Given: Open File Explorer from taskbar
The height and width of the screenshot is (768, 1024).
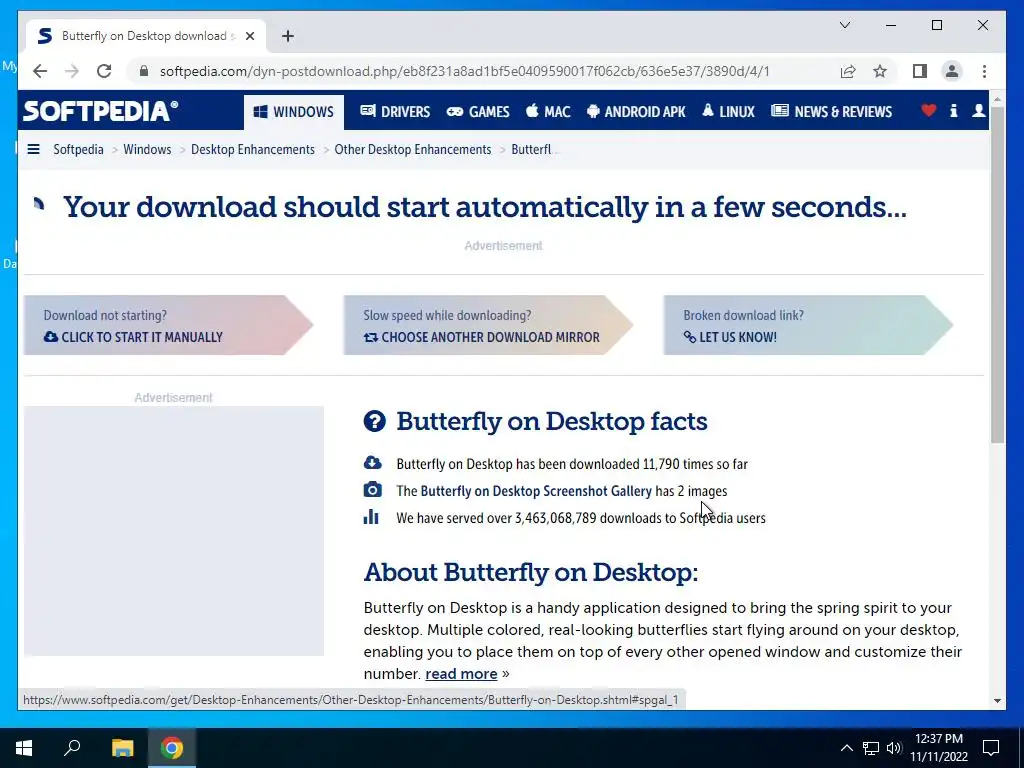Looking at the screenshot, I should click(x=122, y=748).
